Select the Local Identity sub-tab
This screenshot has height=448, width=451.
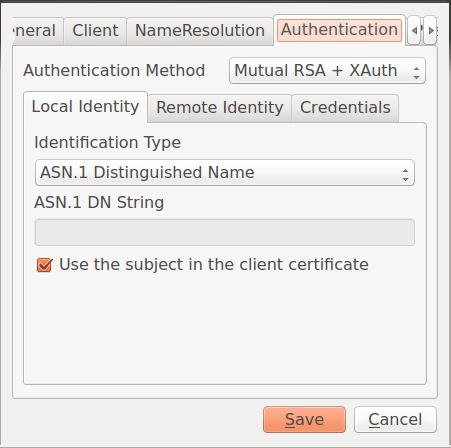(x=85, y=107)
